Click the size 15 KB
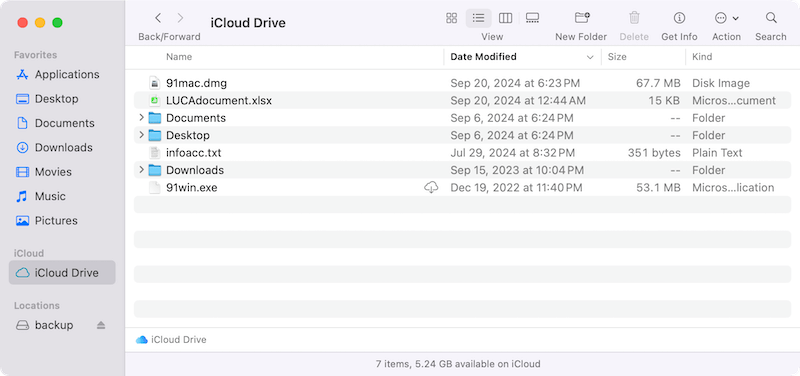 (664, 101)
